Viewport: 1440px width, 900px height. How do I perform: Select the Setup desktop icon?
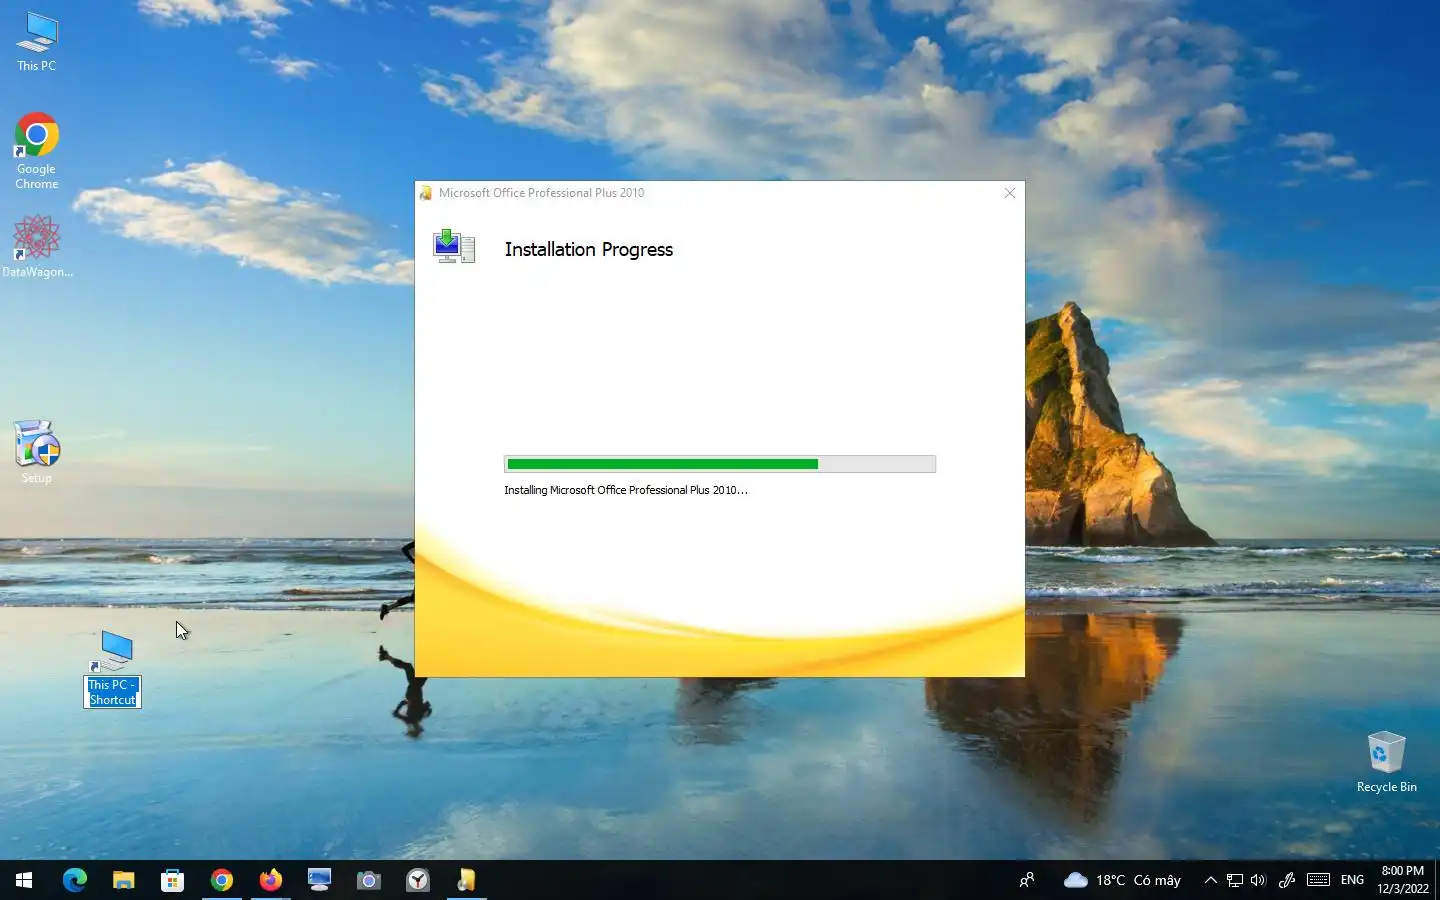pyautogui.click(x=37, y=452)
